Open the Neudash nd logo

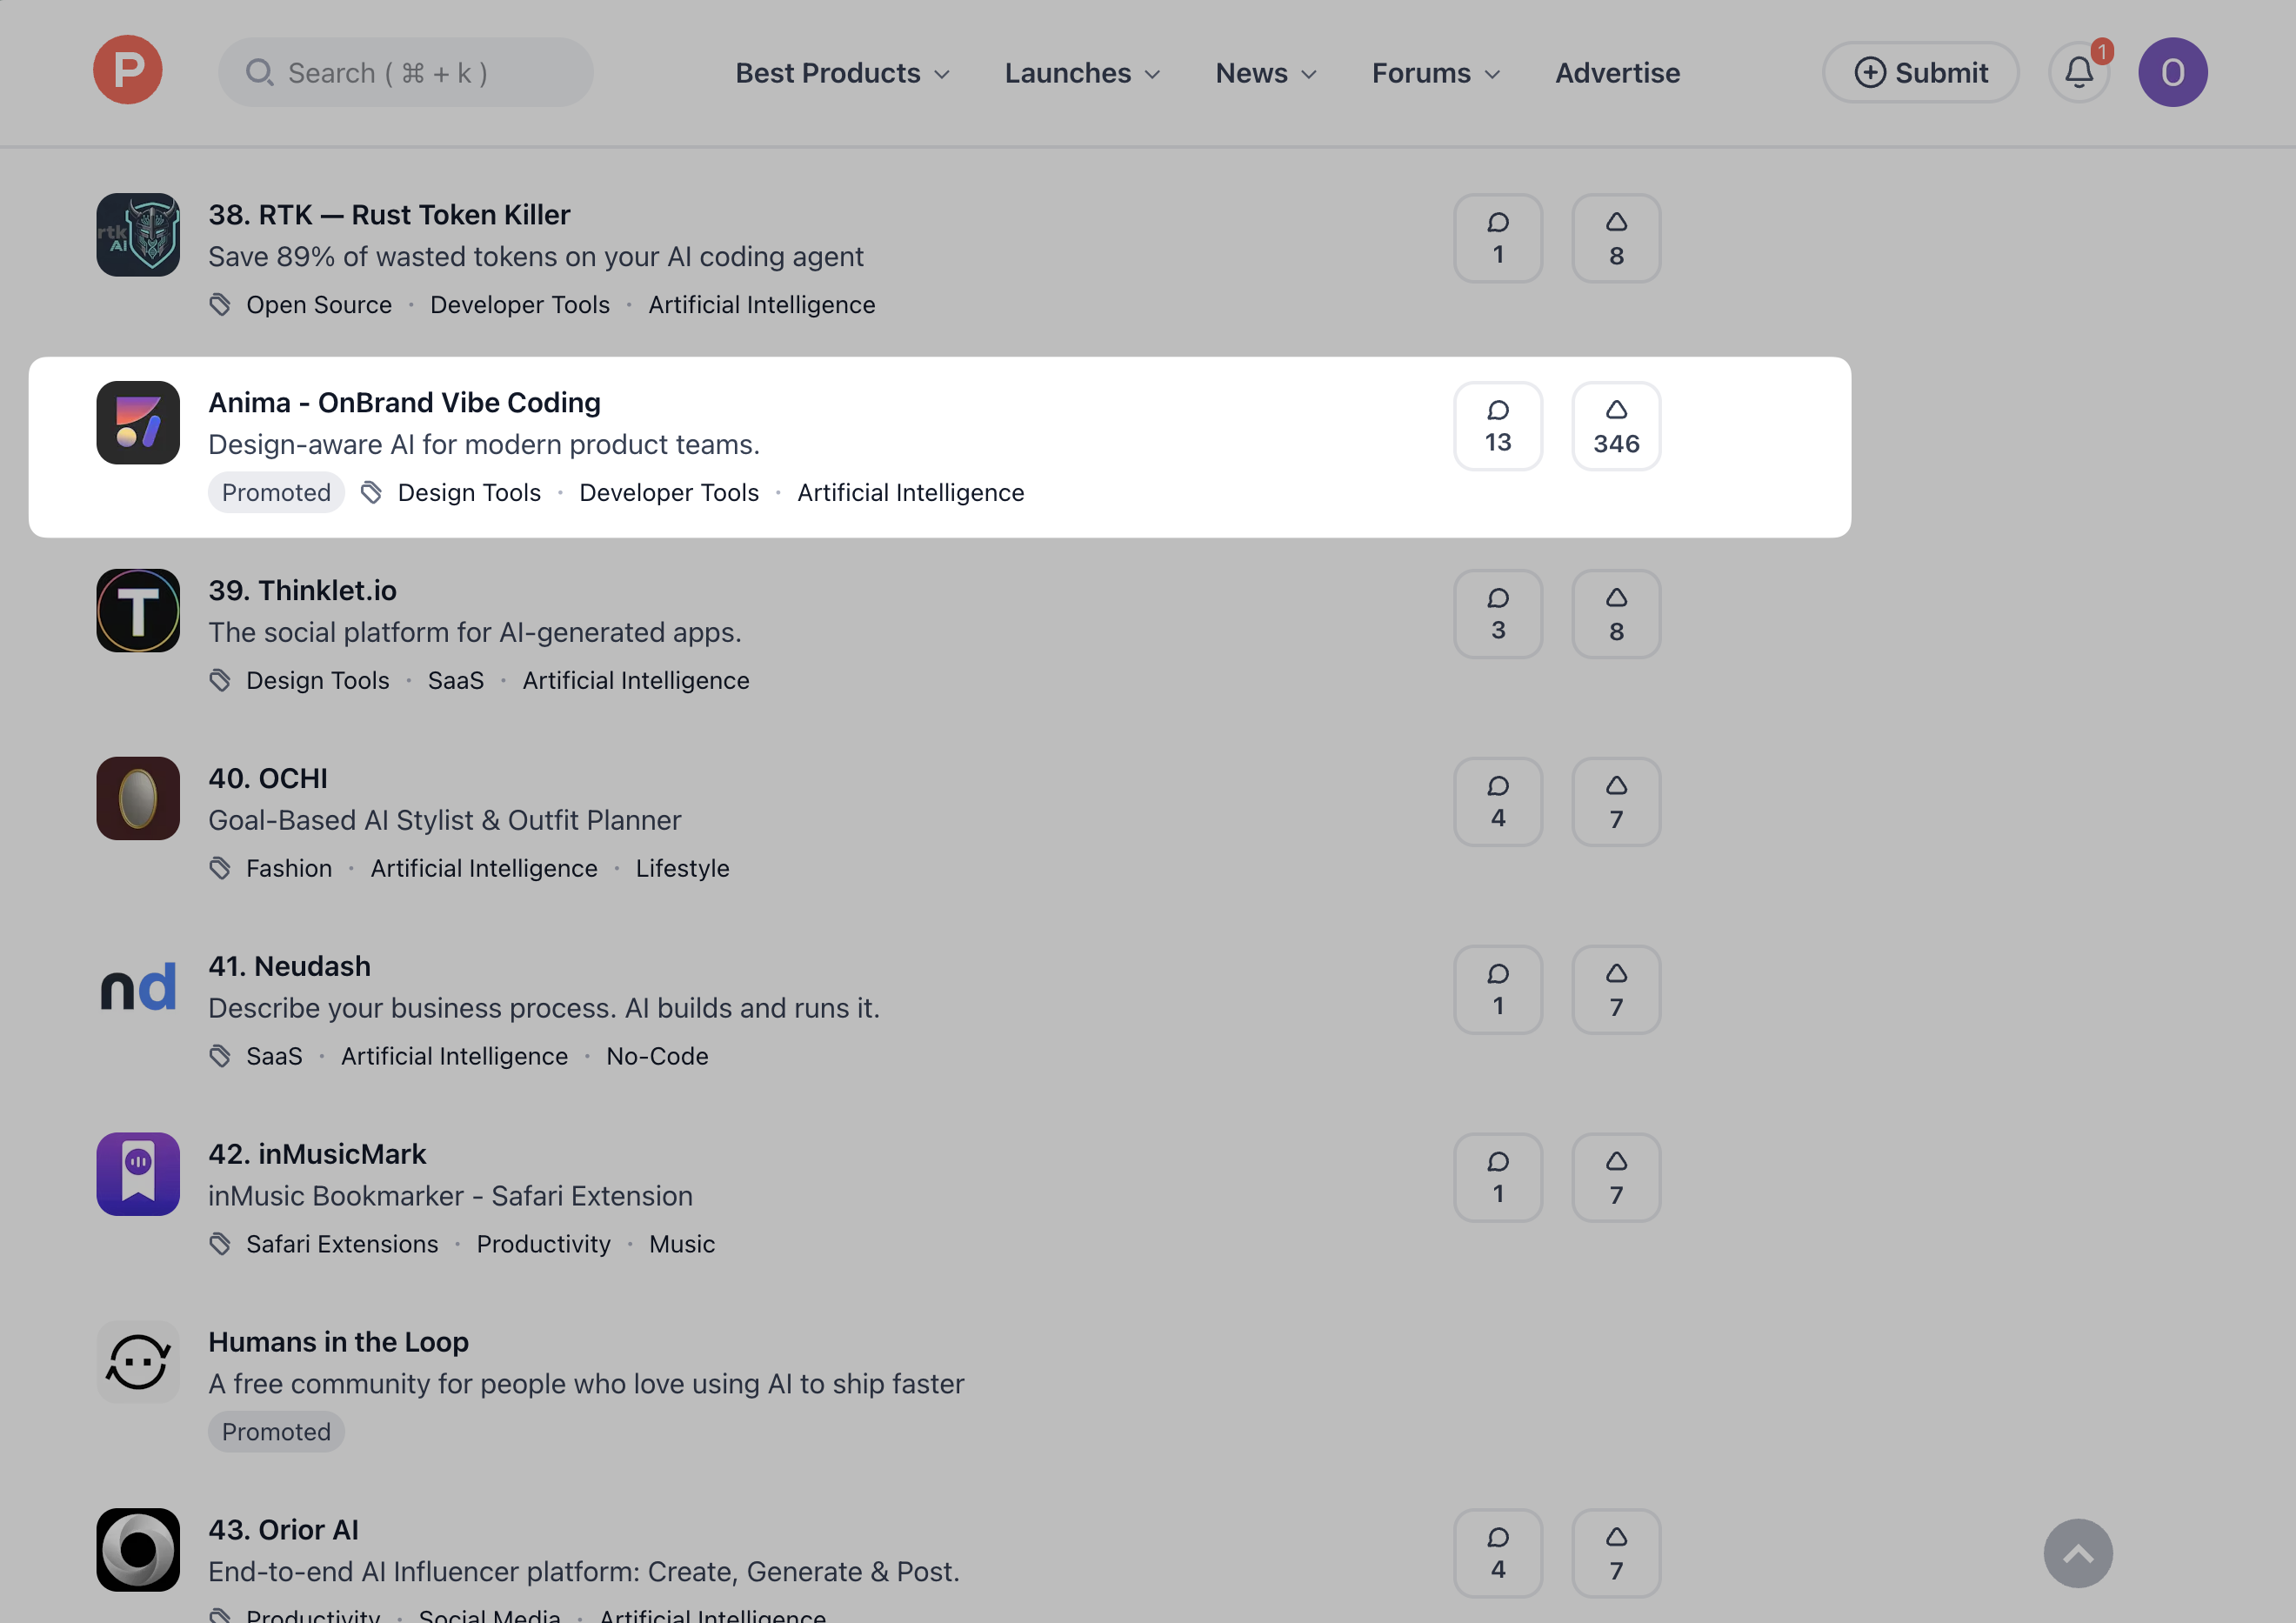(x=138, y=987)
